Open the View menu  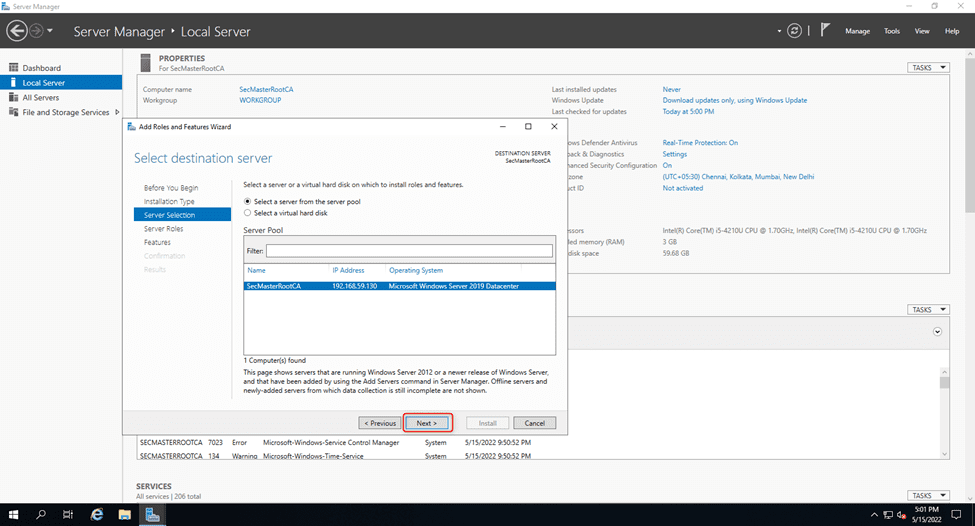click(x=922, y=31)
